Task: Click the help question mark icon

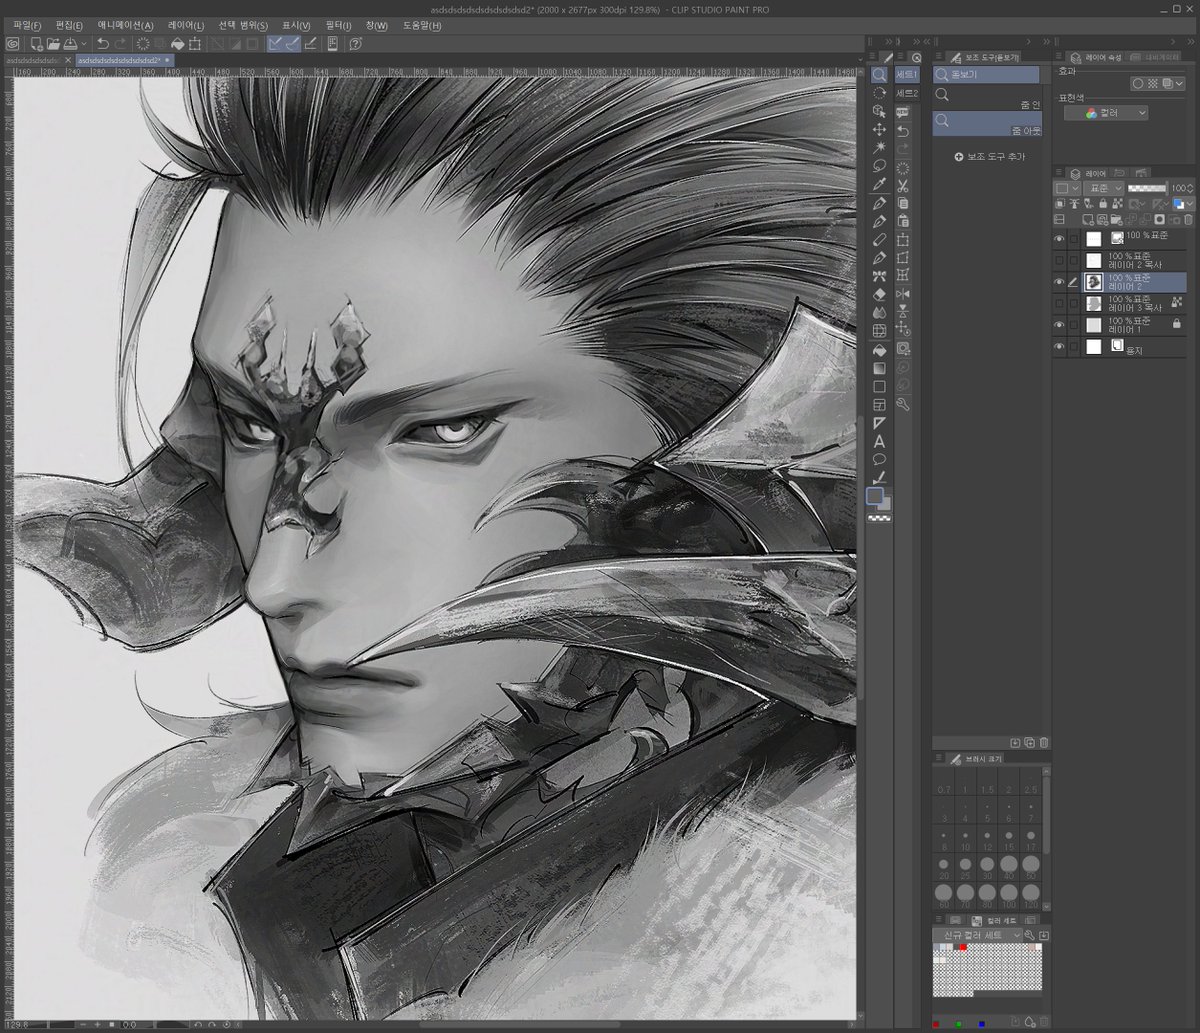Action: [355, 44]
